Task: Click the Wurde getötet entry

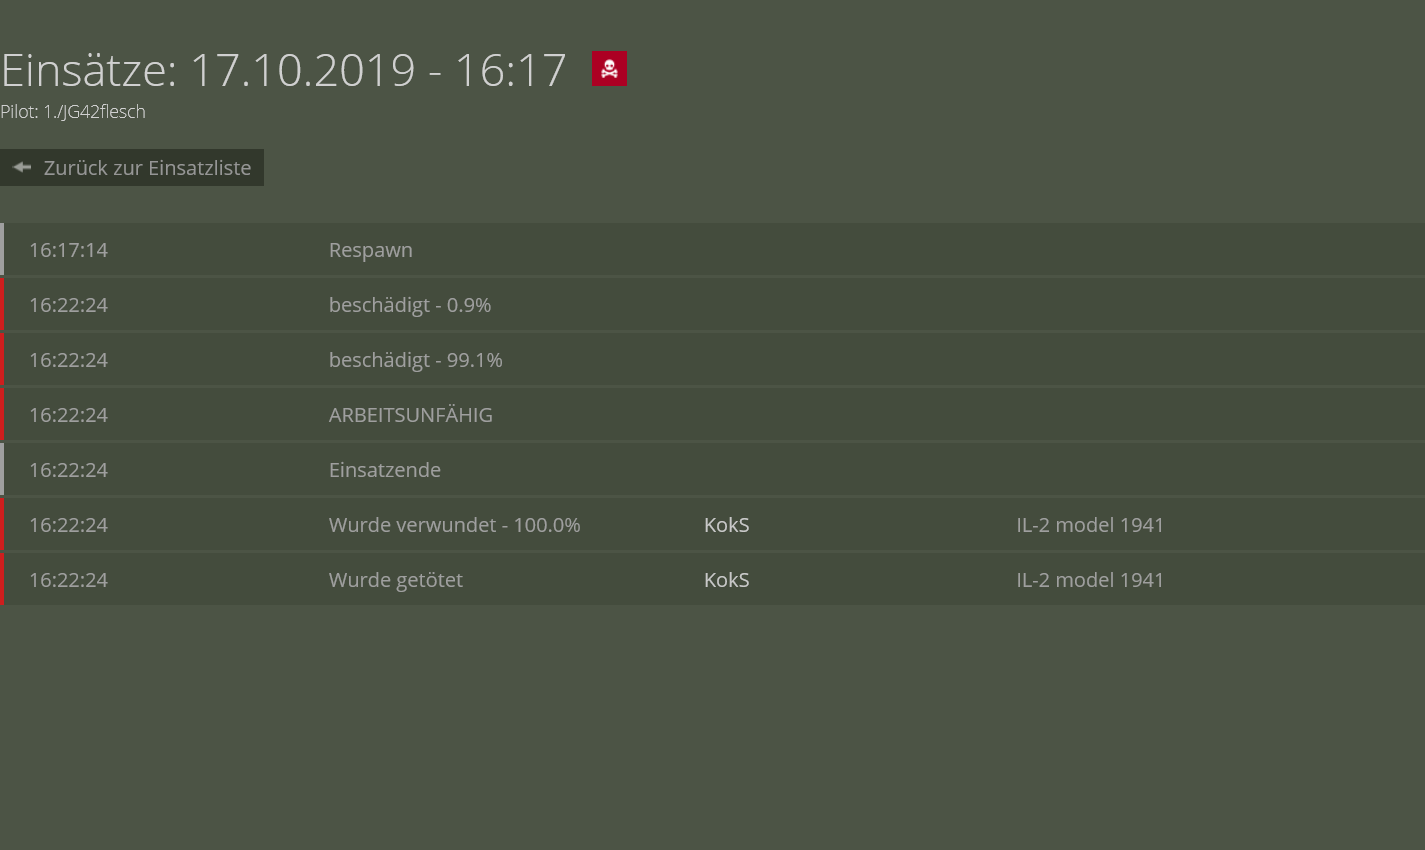Action: 396,580
